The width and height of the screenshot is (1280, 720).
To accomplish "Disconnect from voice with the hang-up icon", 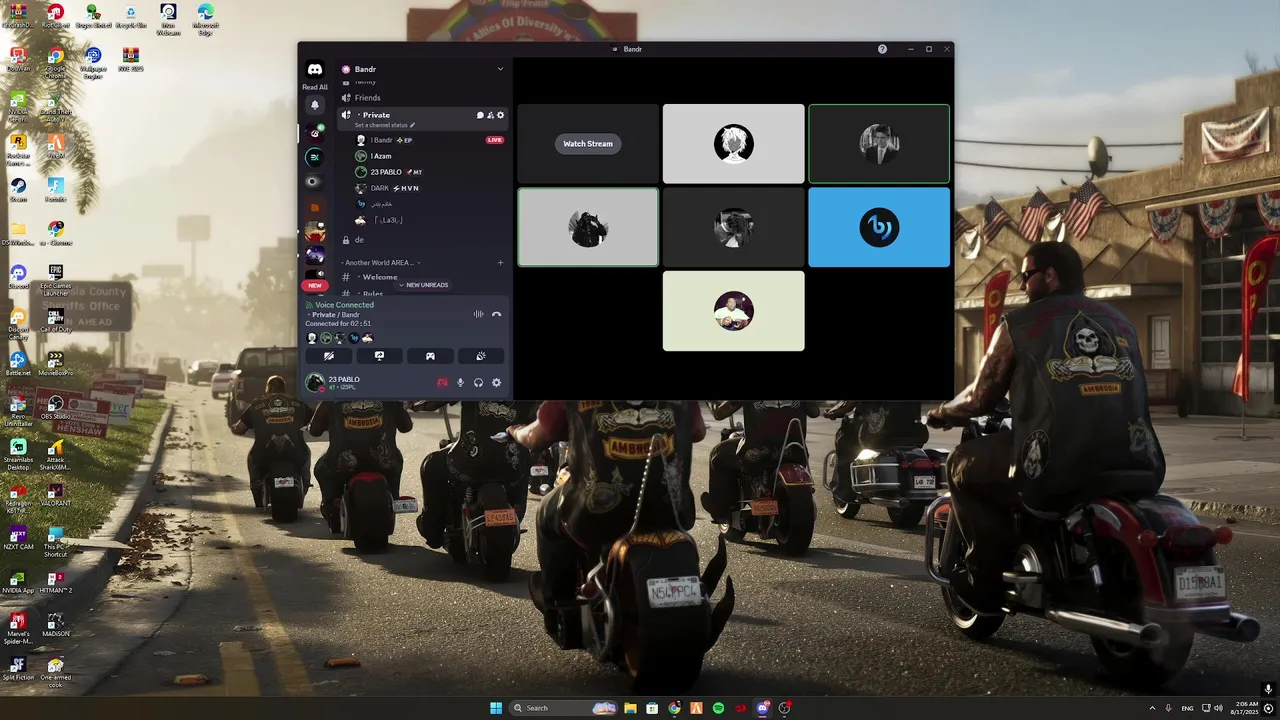I will (x=496, y=314).
